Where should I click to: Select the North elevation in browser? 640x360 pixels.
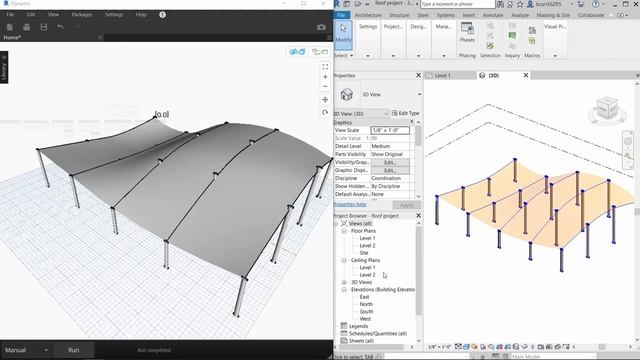coord(366,304)
